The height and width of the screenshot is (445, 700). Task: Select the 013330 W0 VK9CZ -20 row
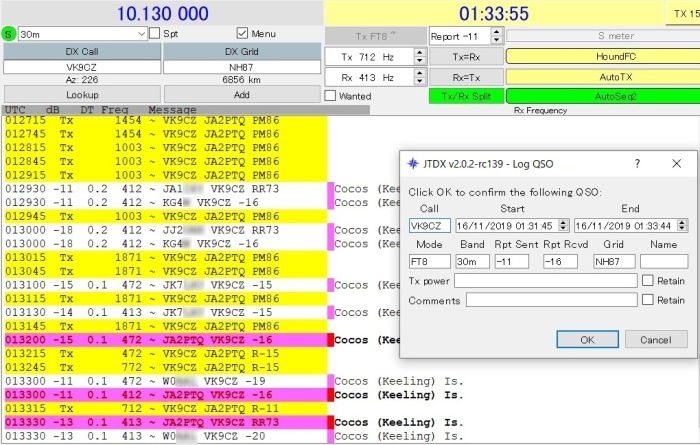tap(166, 436)
